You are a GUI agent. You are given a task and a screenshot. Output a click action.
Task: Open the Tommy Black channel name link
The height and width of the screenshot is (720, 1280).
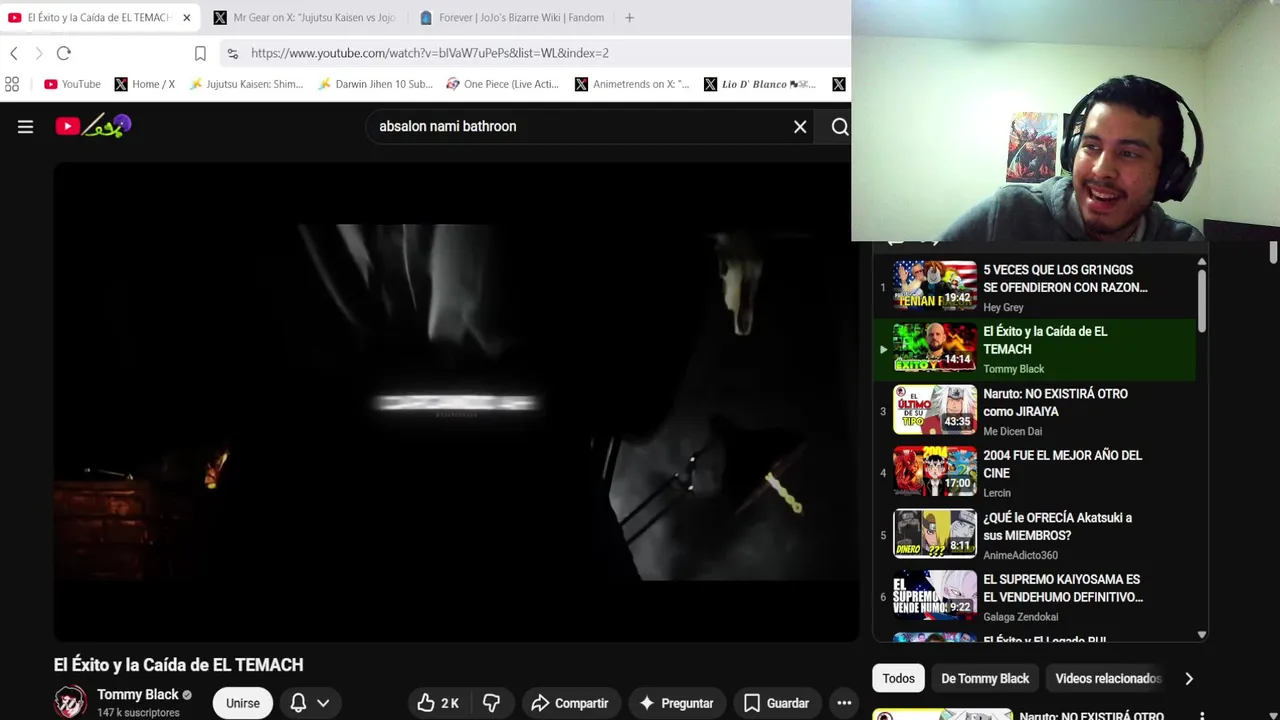pyautogui.click(x=137, y=694)
